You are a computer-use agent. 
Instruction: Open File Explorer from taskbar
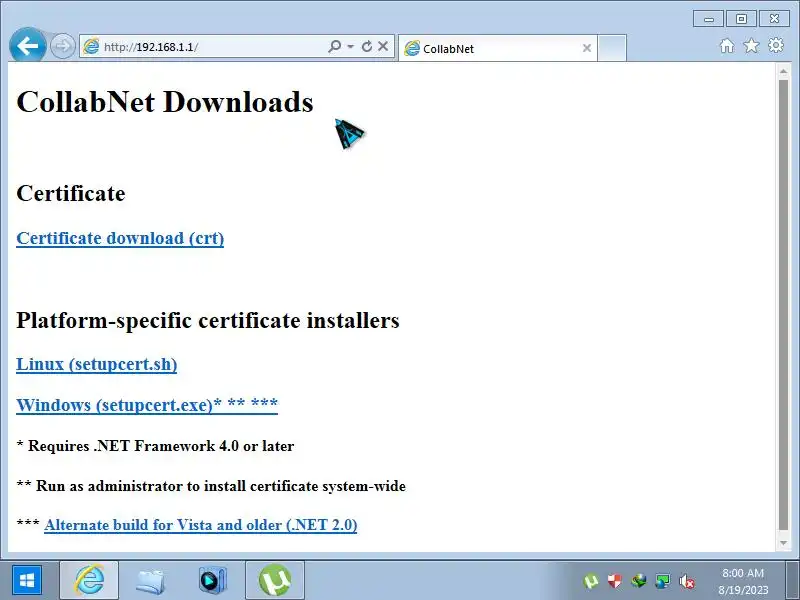point(151,581)
